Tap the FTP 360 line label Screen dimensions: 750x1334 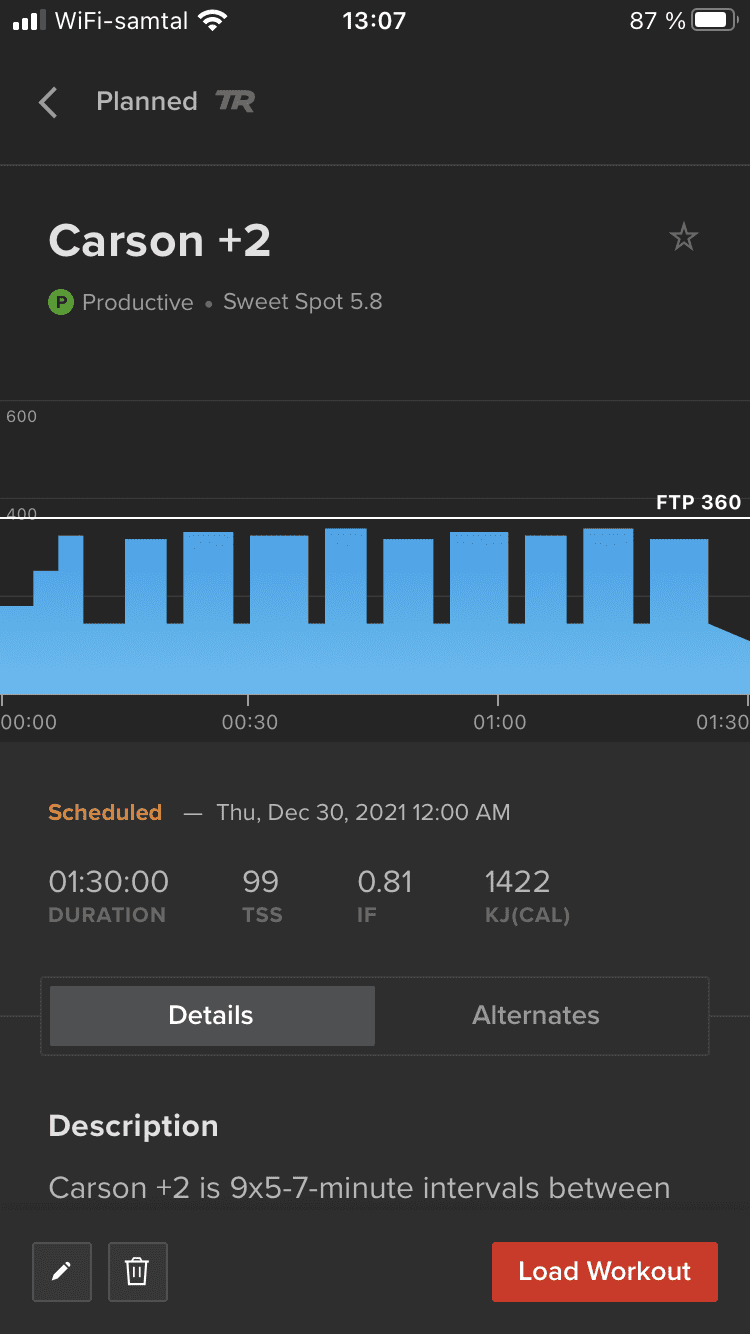[x=698, y=502]
